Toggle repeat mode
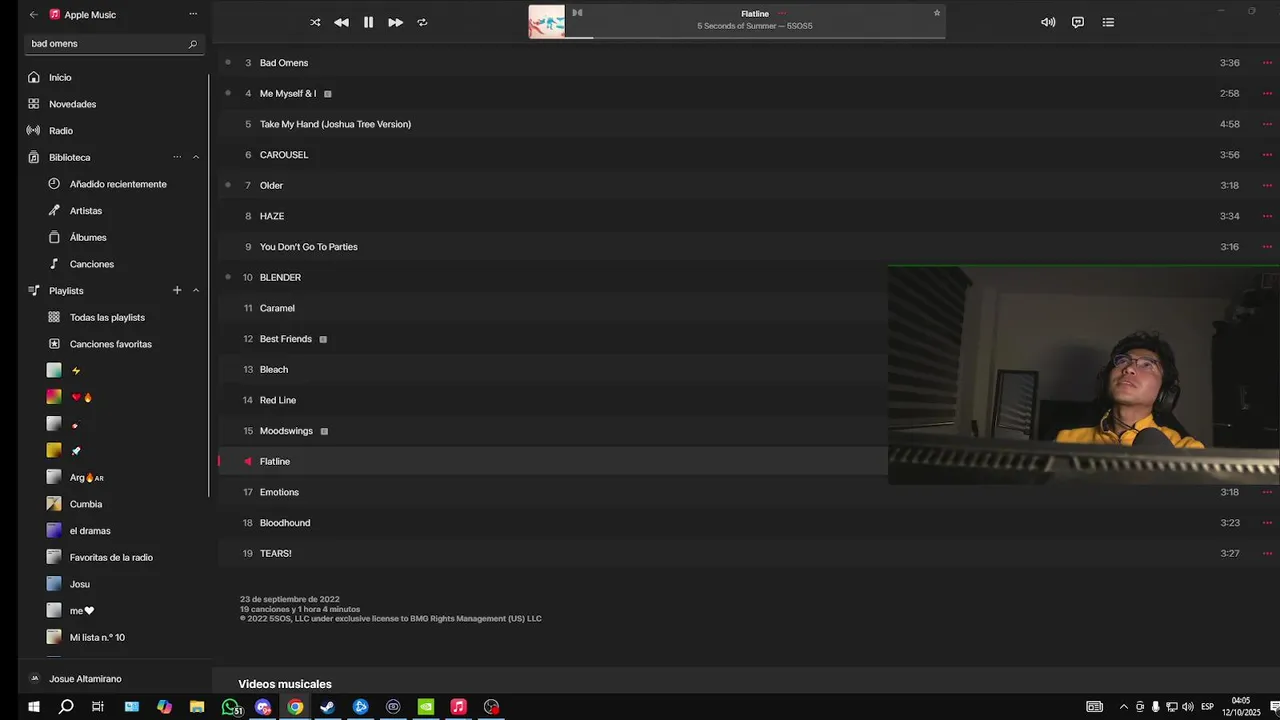This screenshot has width=1280, height=720. click(x=422, y=22)
